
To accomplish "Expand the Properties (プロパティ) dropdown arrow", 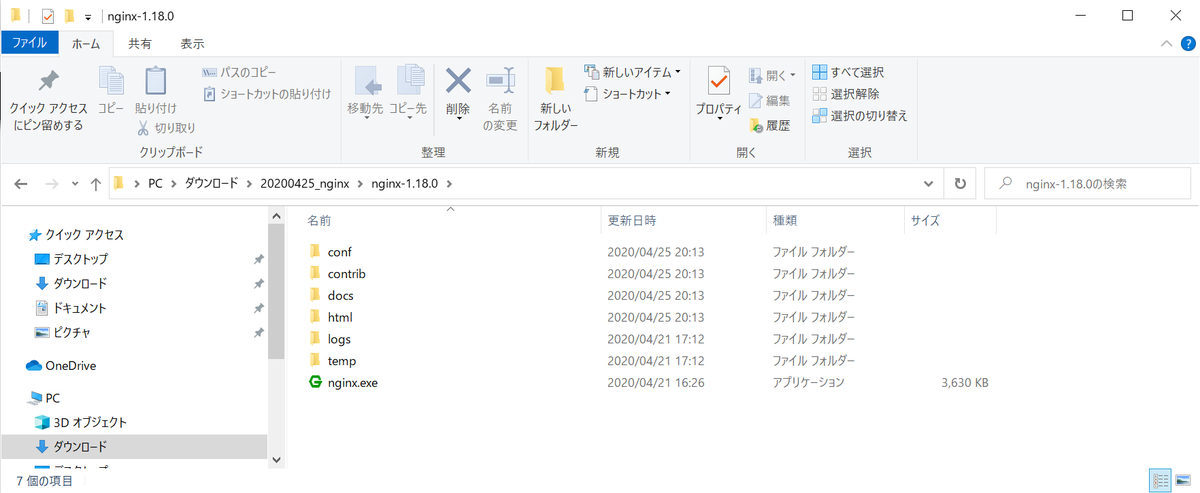I will click(718, 119).
